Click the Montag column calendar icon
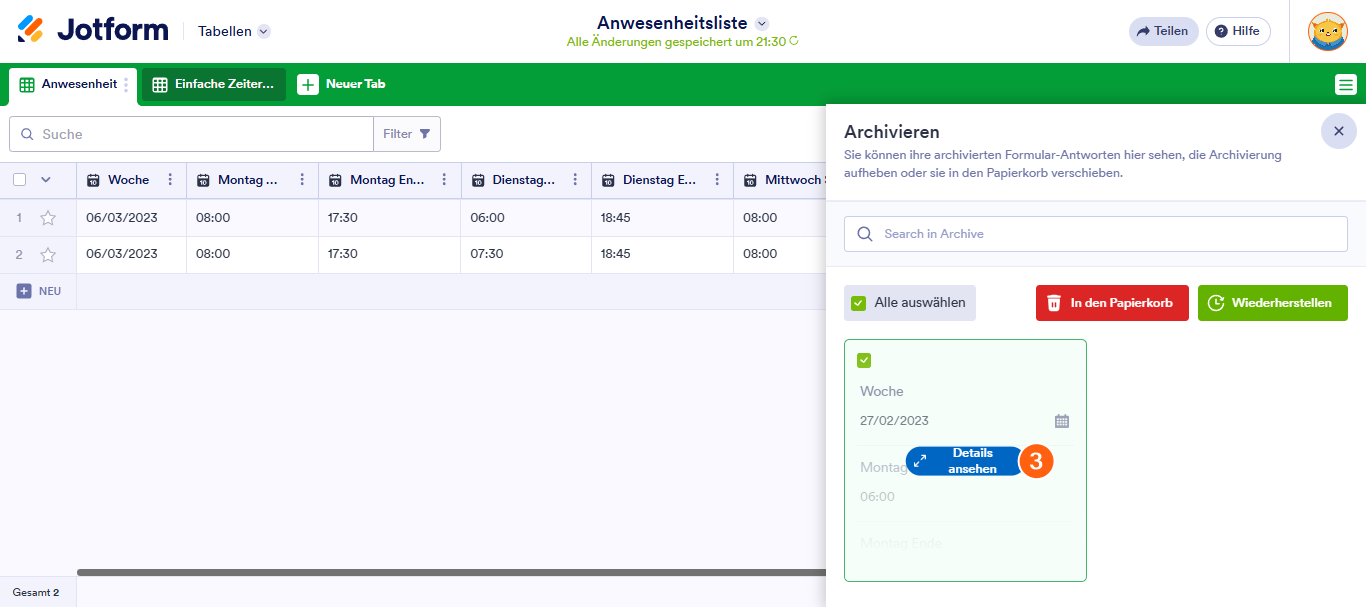 pyautogui.click(x=203, y=180)
